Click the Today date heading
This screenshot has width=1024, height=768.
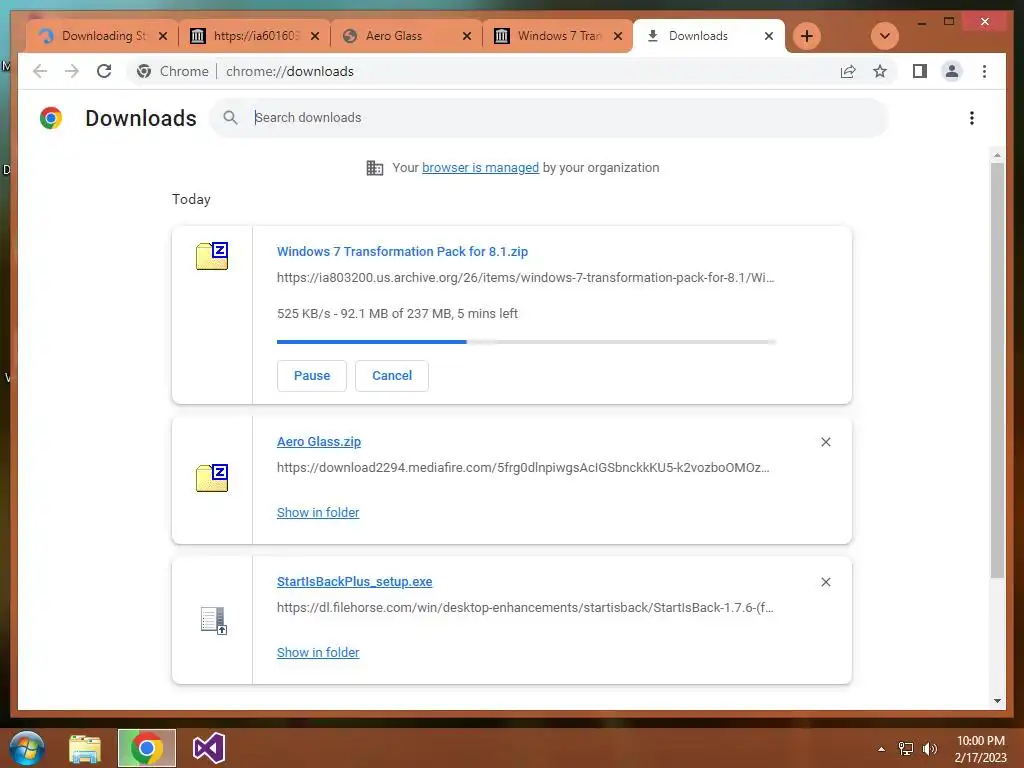point(191,199)
